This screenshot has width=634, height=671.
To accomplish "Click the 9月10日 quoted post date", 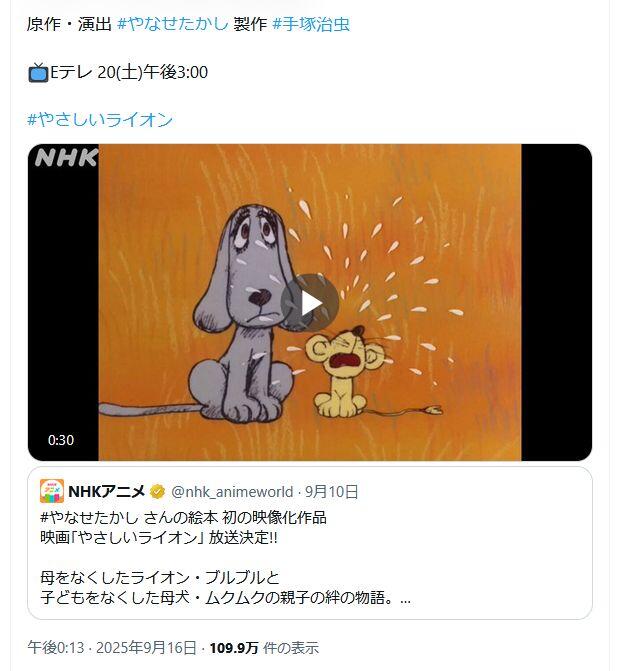I will pos(332,492).
